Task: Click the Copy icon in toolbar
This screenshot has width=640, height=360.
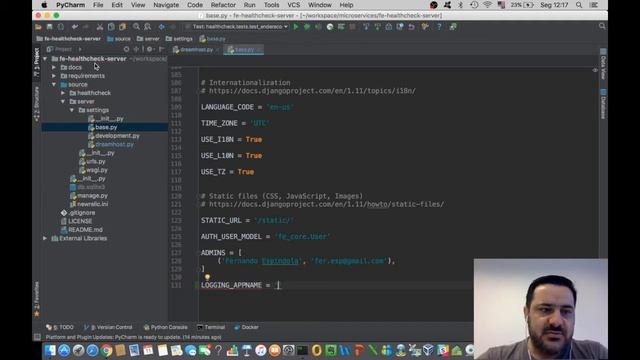Action: pyautogui.click(x=111, y=27)
